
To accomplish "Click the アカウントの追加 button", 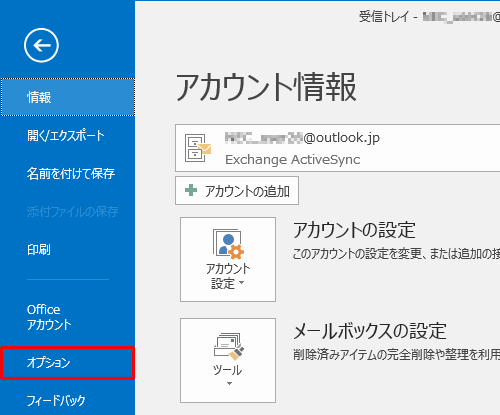I will coord(237,191).
